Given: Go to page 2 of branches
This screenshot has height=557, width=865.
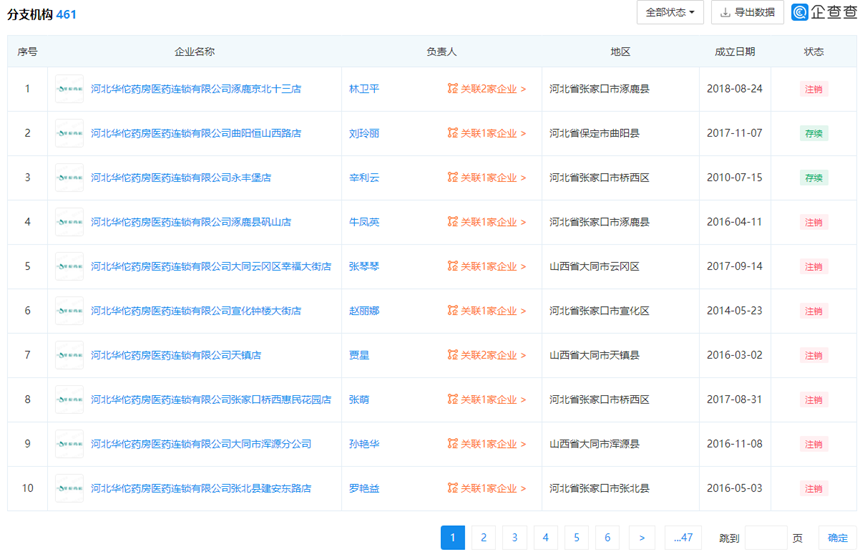Looking at the screenshot, I should (x=483, y=538).
